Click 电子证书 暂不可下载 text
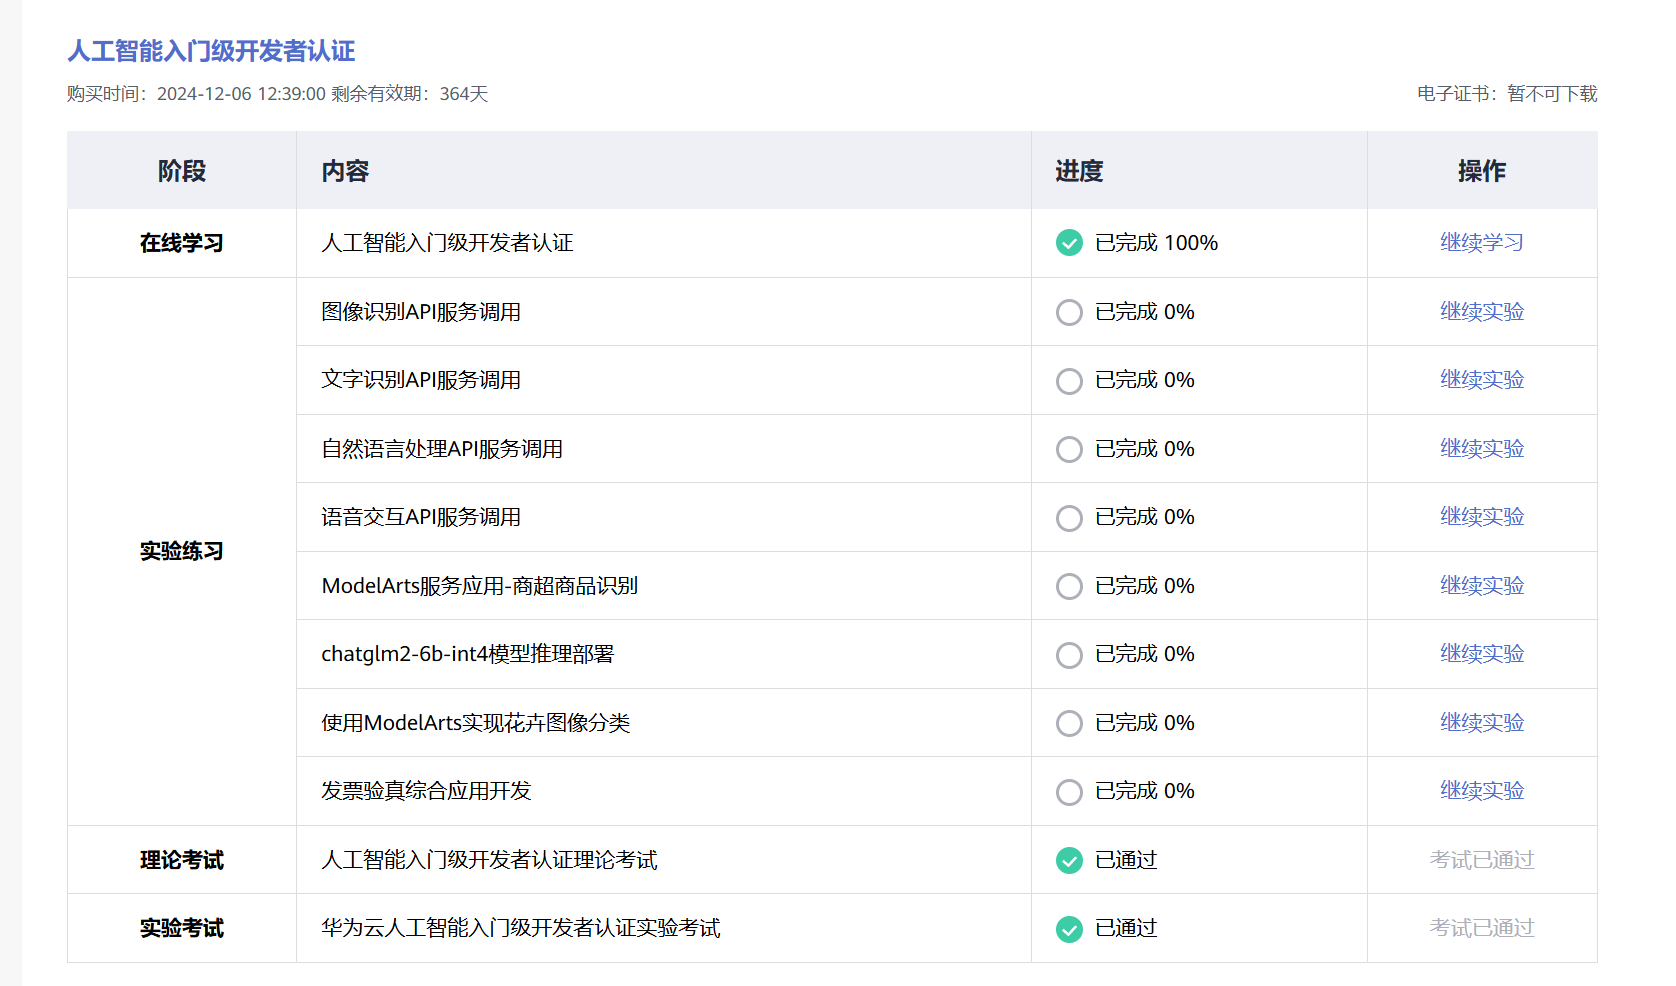 [x=1507, y=94]
